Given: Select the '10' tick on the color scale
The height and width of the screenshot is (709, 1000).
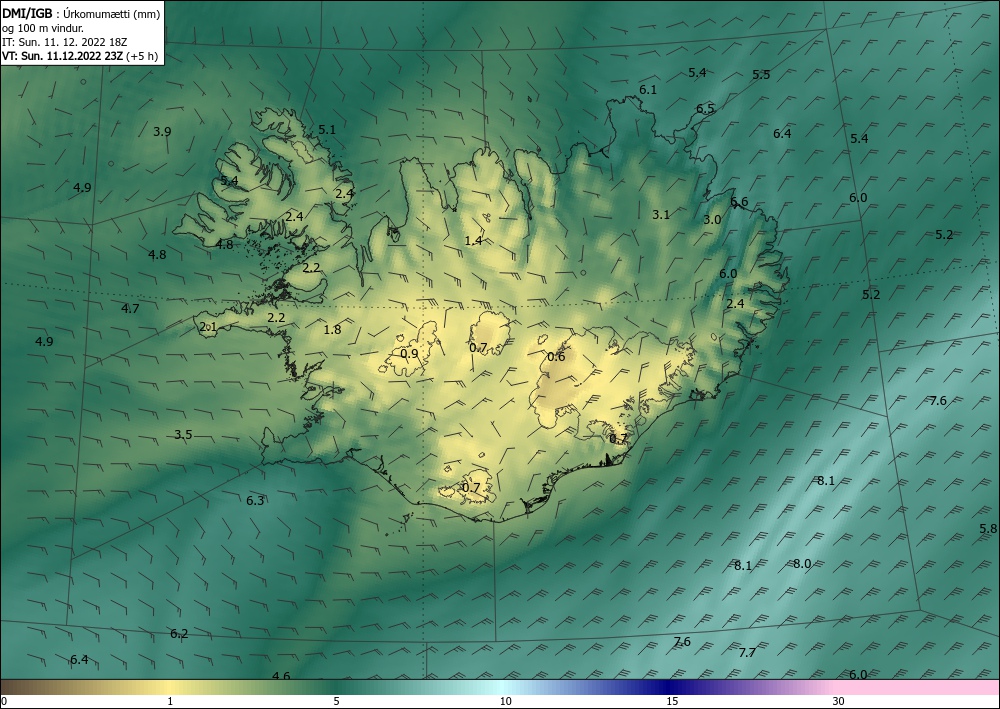Looking at the screenshot, I should pyautogui.click(x=505, y=701).
